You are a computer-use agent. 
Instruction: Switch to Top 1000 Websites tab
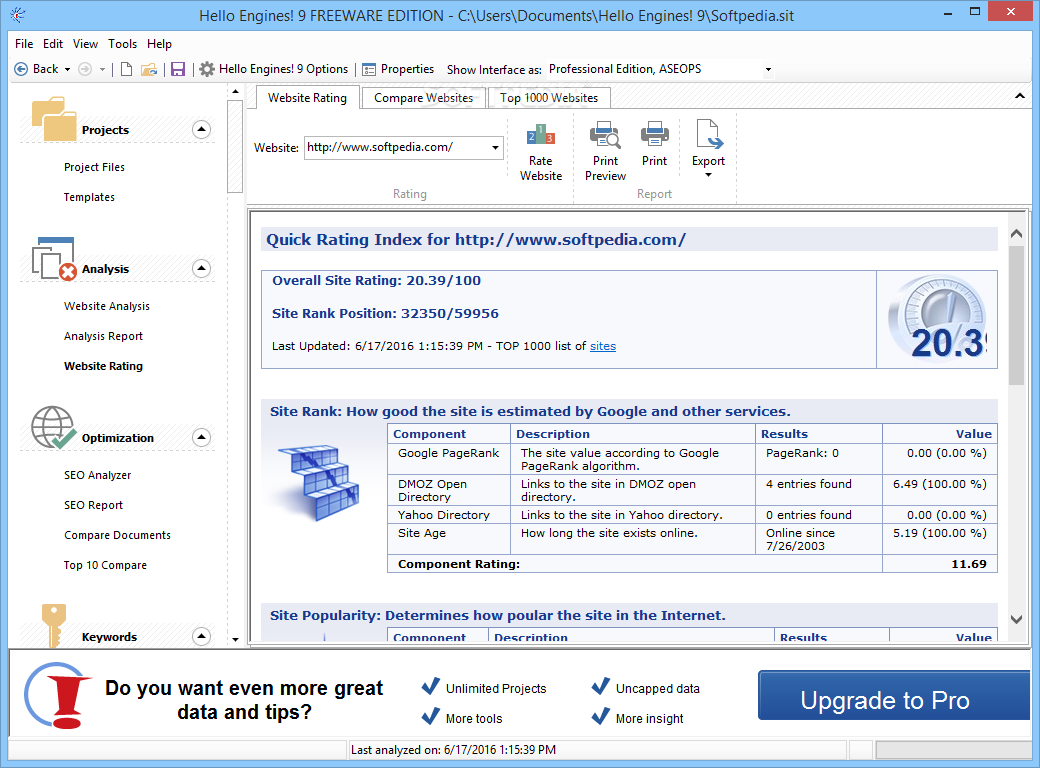(549, 97)
